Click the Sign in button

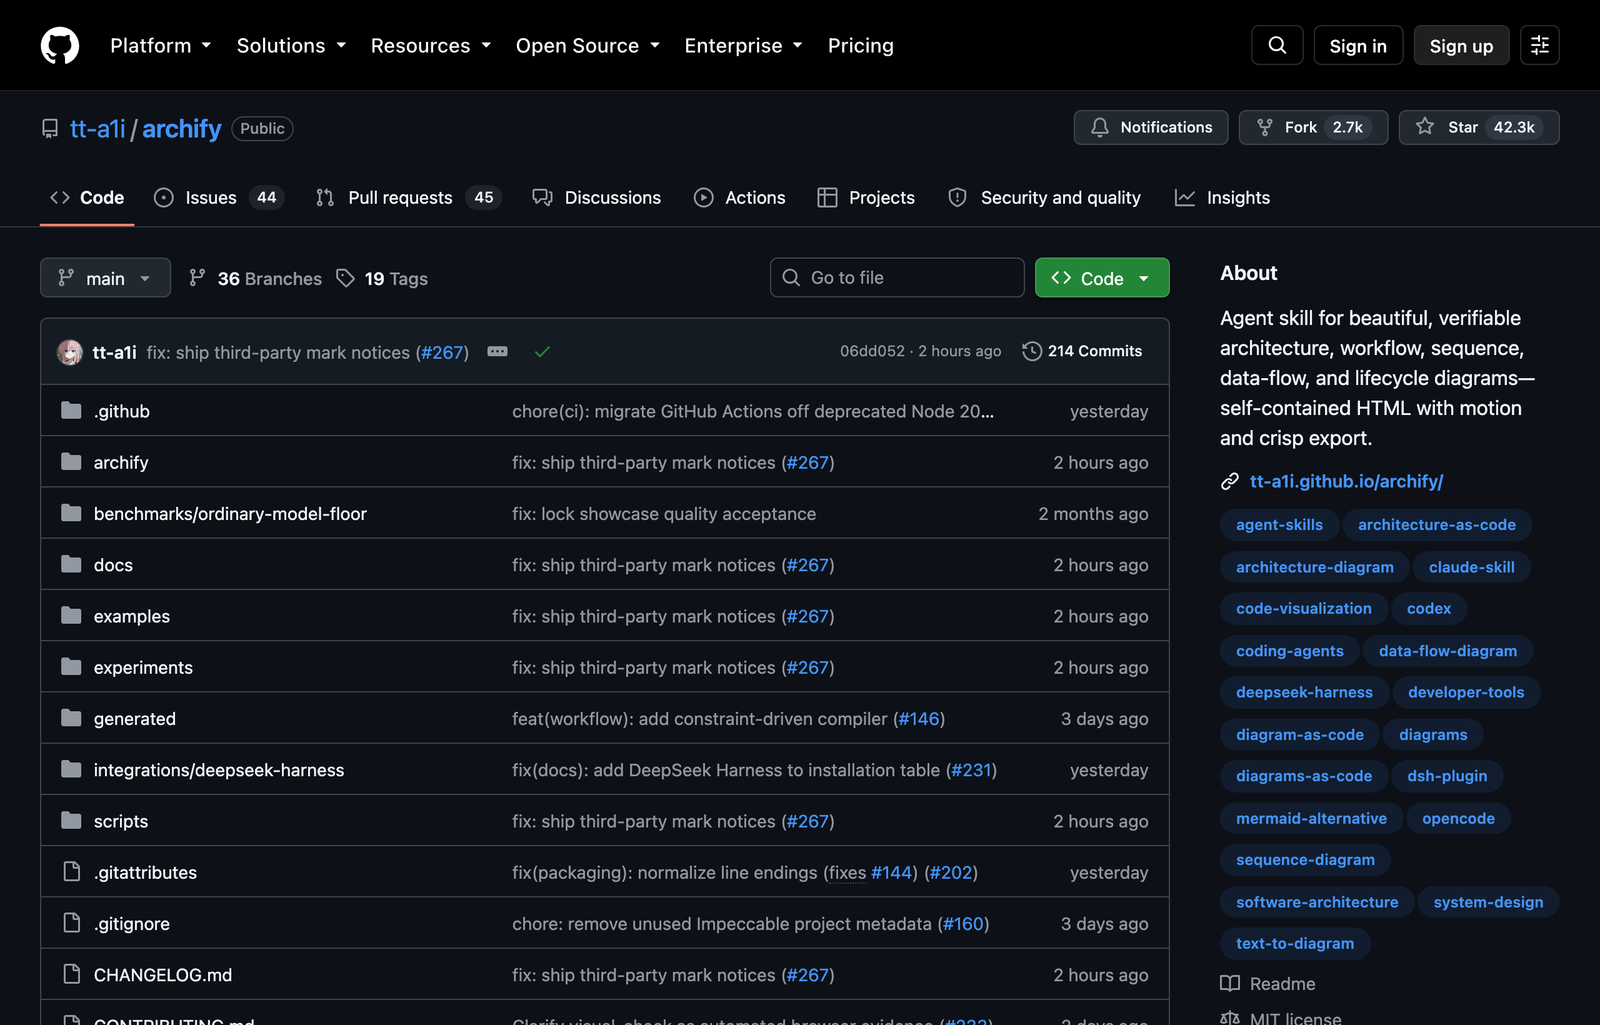click(x=1358, y=45)
